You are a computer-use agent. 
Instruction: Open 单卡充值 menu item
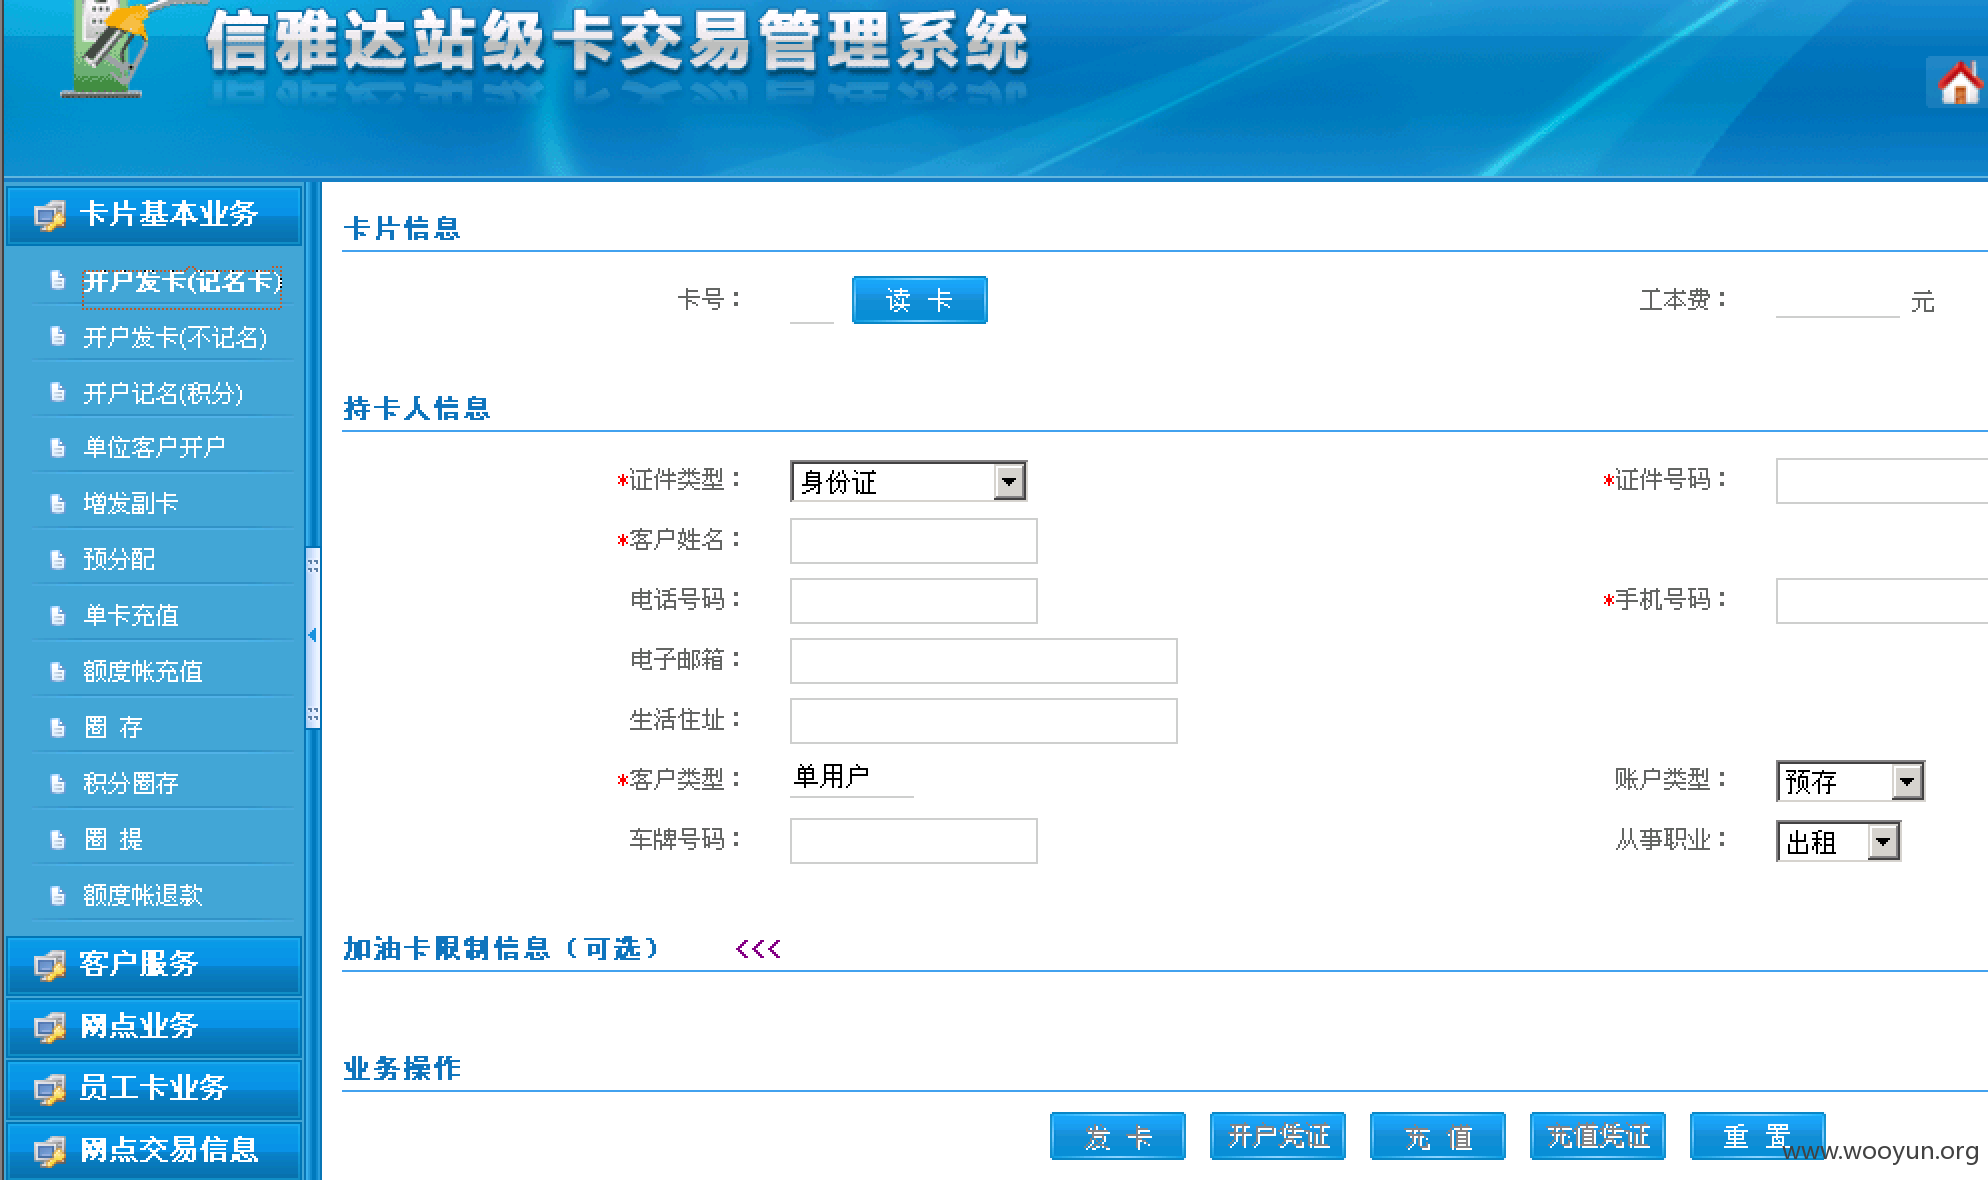click(130, 616)
